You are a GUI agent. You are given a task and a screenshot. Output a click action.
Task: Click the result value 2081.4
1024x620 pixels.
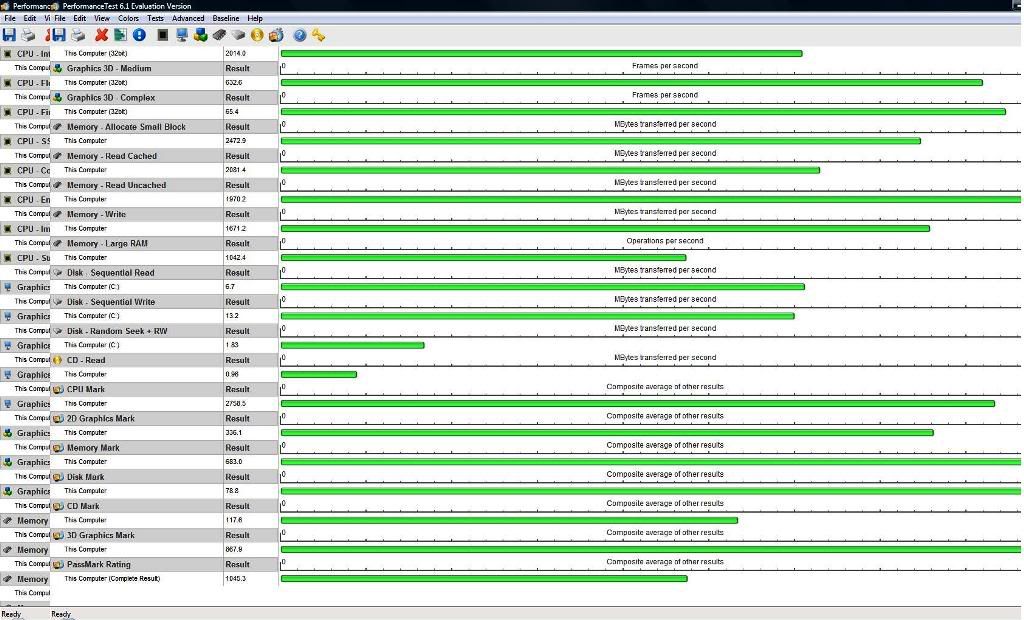(x=235, y=170)
